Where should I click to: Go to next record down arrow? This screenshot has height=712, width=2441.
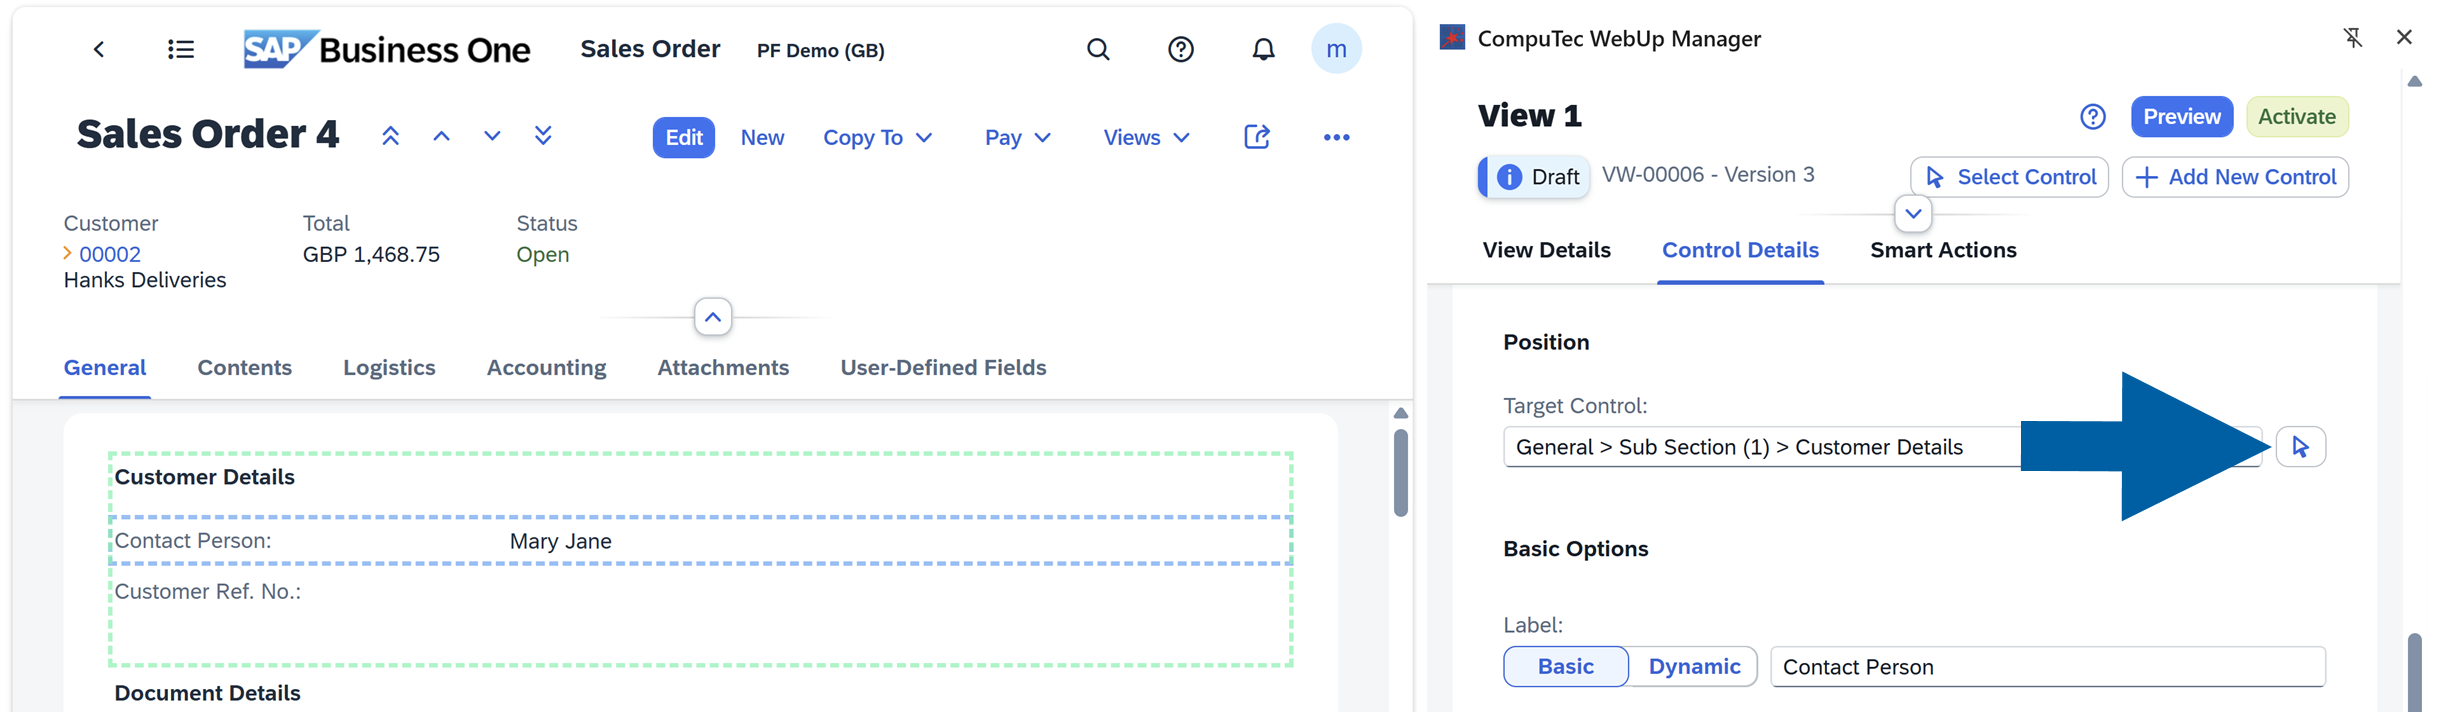pos(492,136)
